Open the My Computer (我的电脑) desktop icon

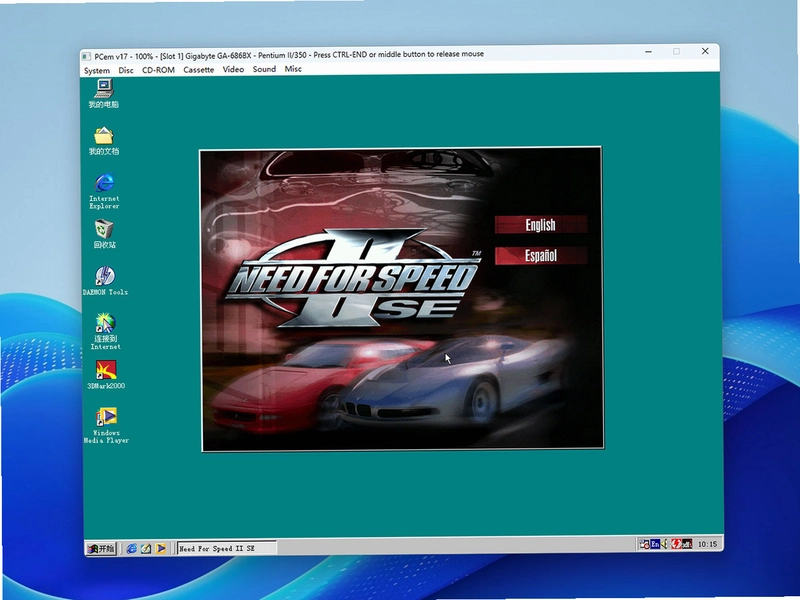104,93
